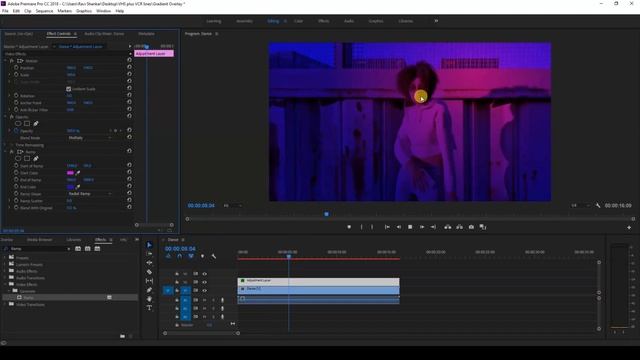Click Mark Out button in Program monitor
640x360 pixels.
(x=372, y=227)
